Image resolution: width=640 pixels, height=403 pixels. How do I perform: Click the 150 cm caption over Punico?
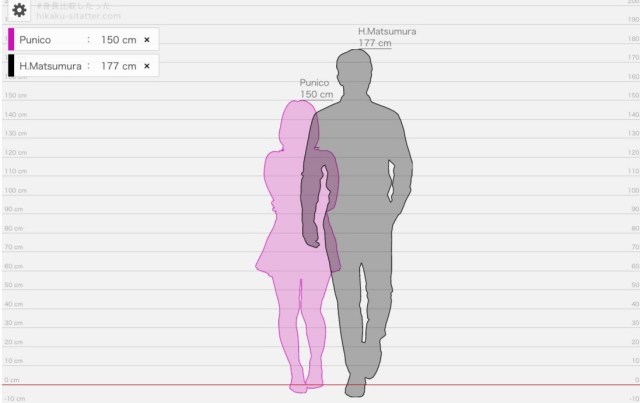(x=316, y=94)
